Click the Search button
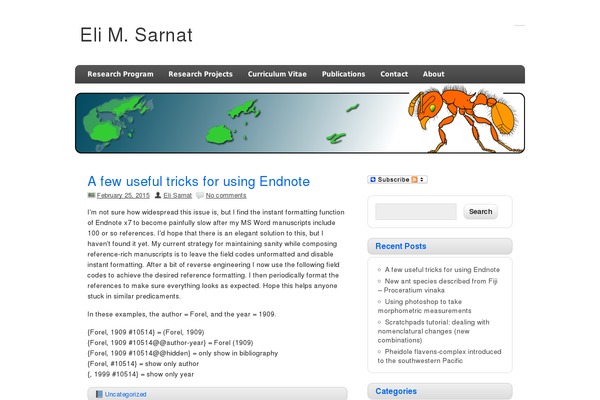Viewport: 600px width, 400px height. [481, 212]
